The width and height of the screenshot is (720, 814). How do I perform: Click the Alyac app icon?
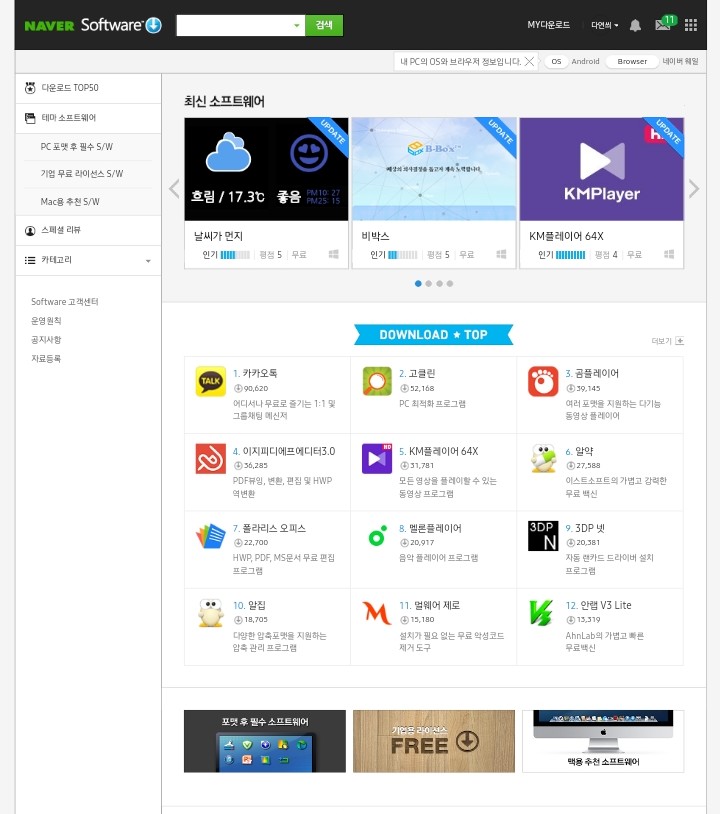pos(543,458)
